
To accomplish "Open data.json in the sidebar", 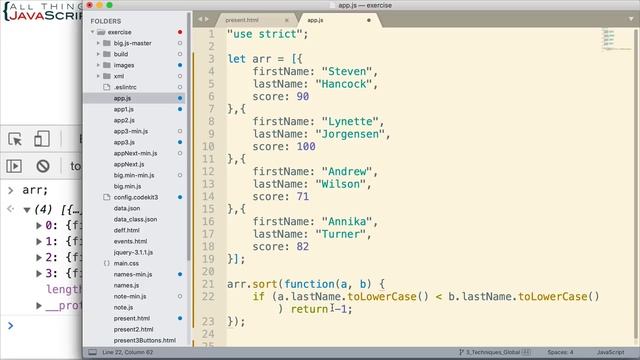I will (127, 208).
